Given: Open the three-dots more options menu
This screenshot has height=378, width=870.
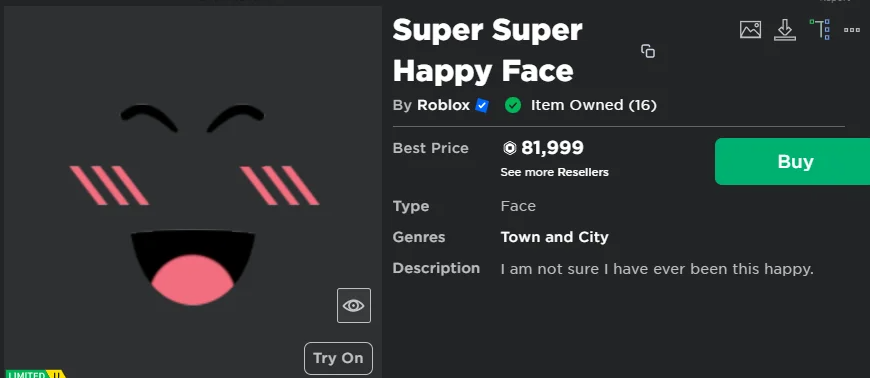Looking at the screenshot, I should click(852, 30).
